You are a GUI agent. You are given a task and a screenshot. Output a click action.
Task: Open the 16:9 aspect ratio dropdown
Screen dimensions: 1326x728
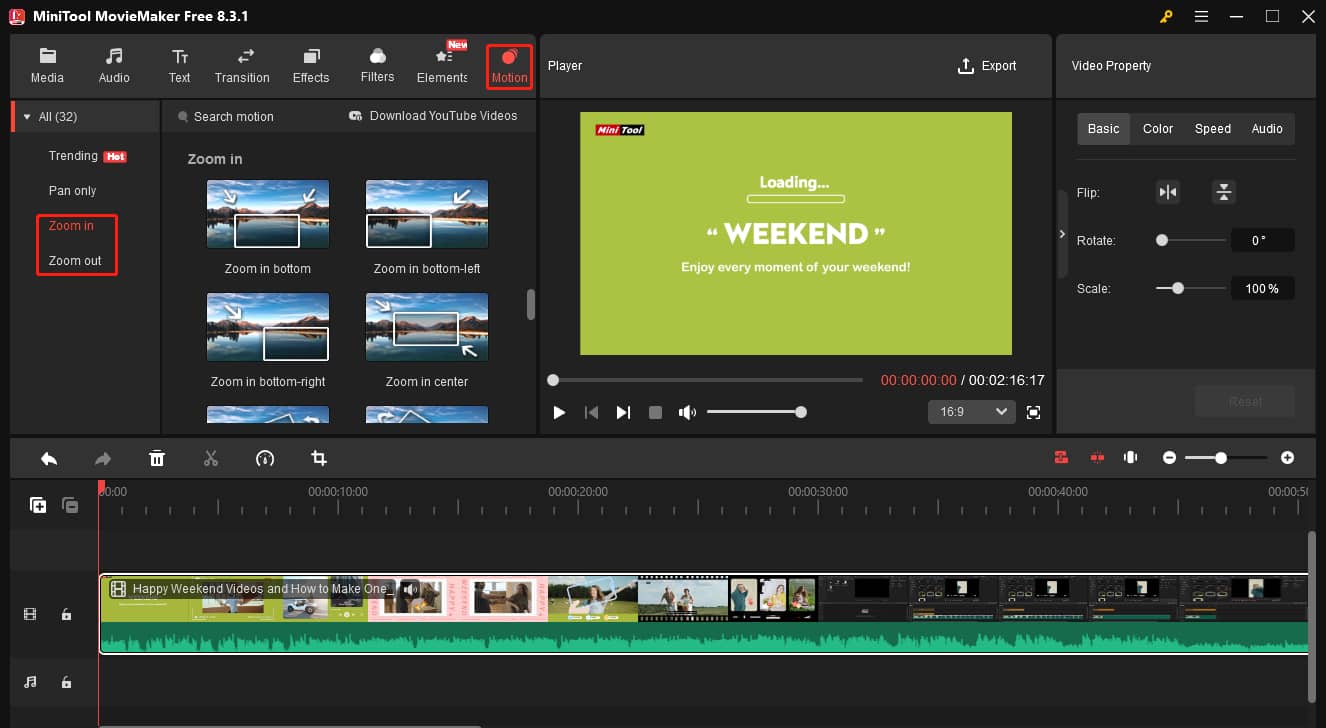tap(971, 411)
